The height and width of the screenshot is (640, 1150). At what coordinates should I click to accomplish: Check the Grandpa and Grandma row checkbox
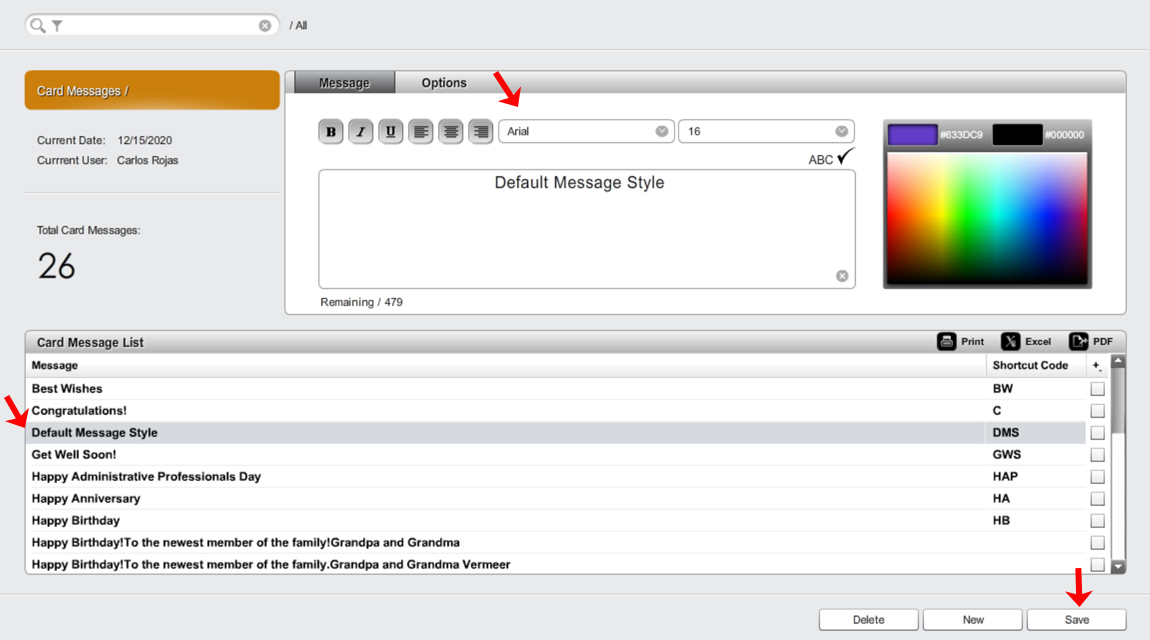(x=1097, y=542)
